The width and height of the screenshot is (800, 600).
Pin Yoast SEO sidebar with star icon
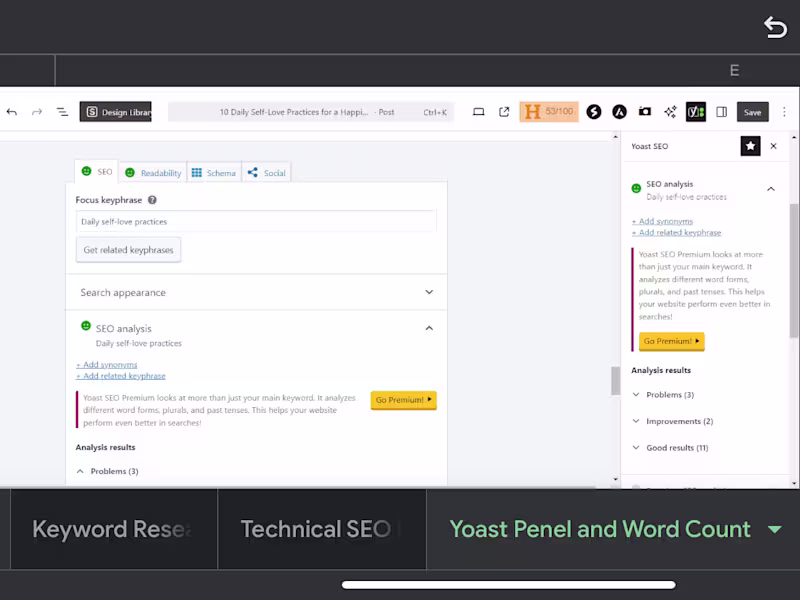[751, 146]
